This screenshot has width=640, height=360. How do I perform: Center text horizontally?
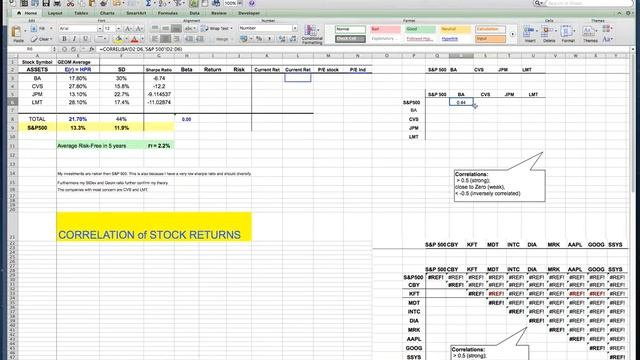coord(165,39)
